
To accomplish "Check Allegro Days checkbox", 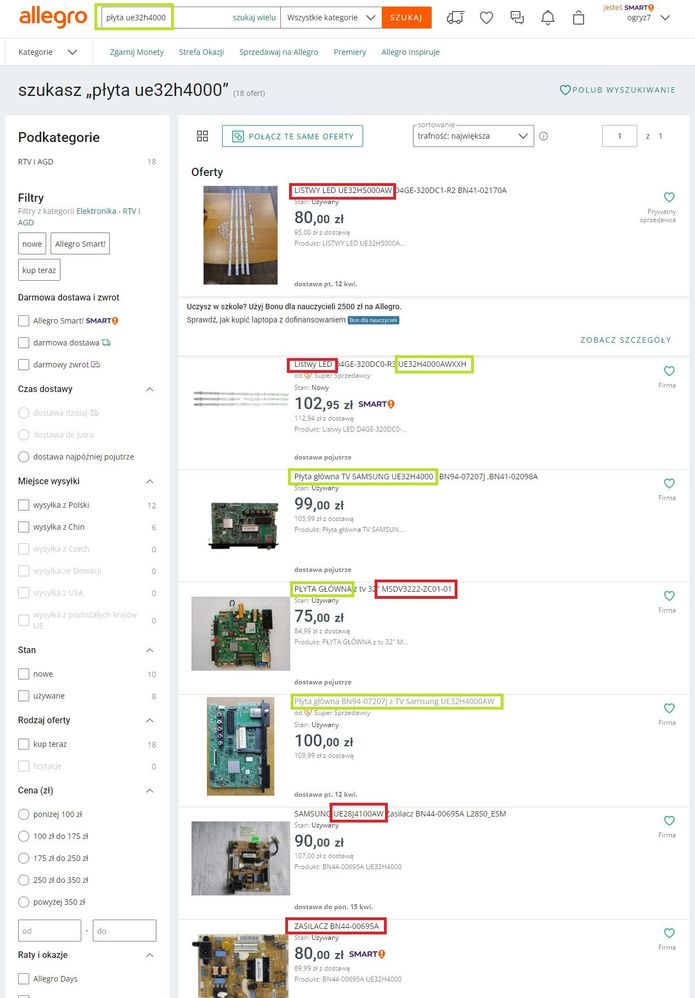I will pyautogui.click(x=24, y=978).
